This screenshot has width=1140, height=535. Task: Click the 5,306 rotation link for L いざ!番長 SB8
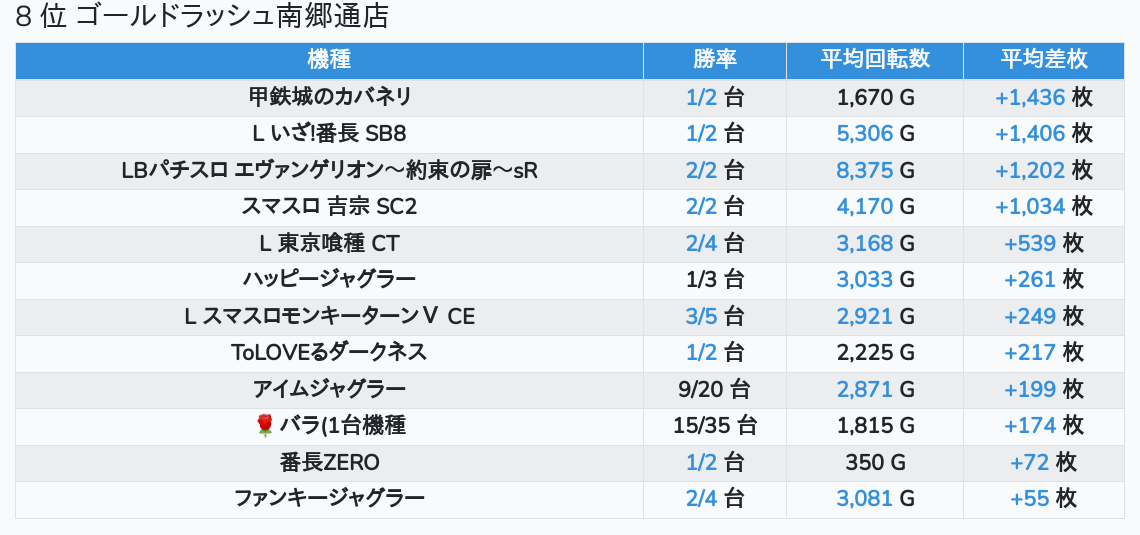click(864, 134)
